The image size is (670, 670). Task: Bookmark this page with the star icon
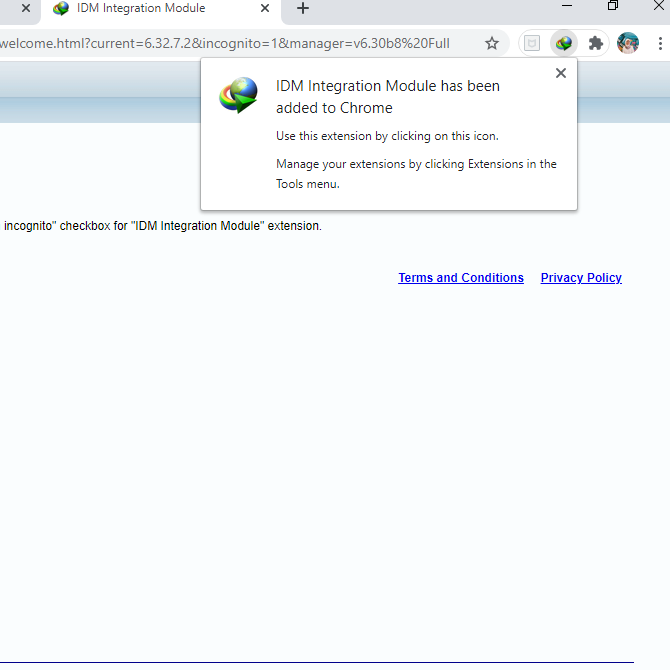click(492, 43)
